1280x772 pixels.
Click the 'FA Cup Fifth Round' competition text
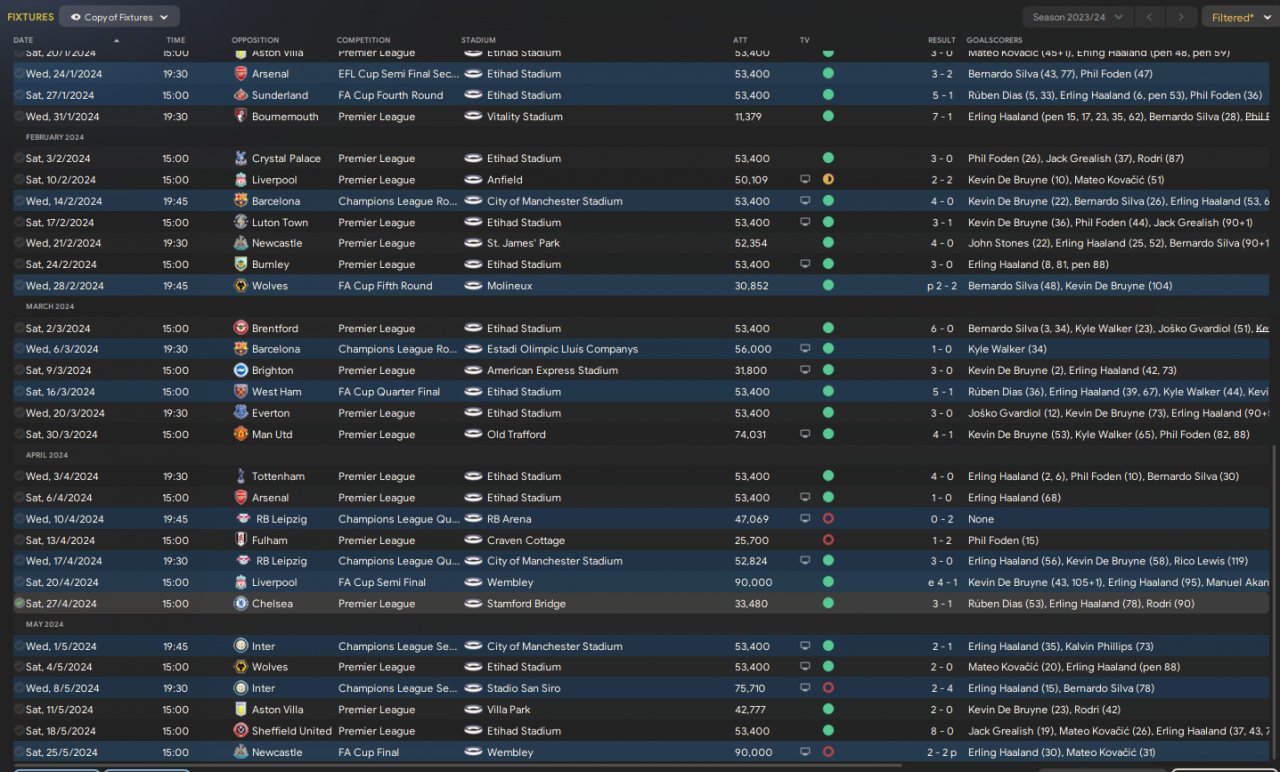(x=385, y=286)
